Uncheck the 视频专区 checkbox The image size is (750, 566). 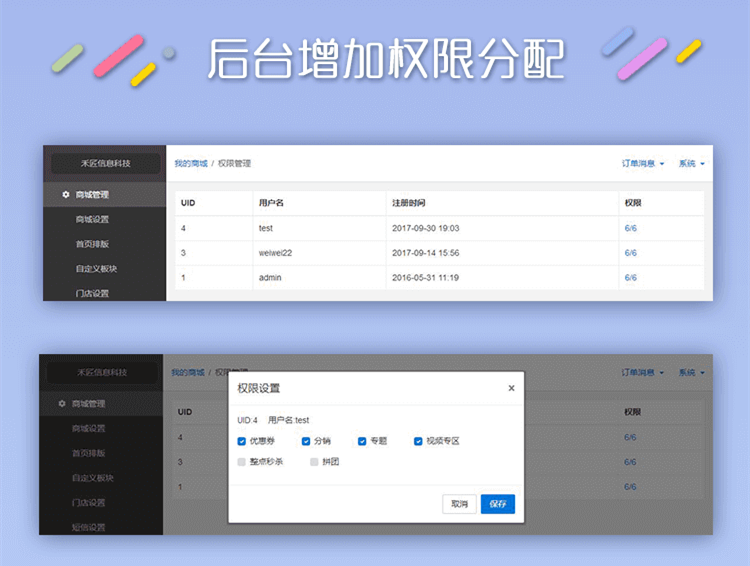tap(418, 441)
